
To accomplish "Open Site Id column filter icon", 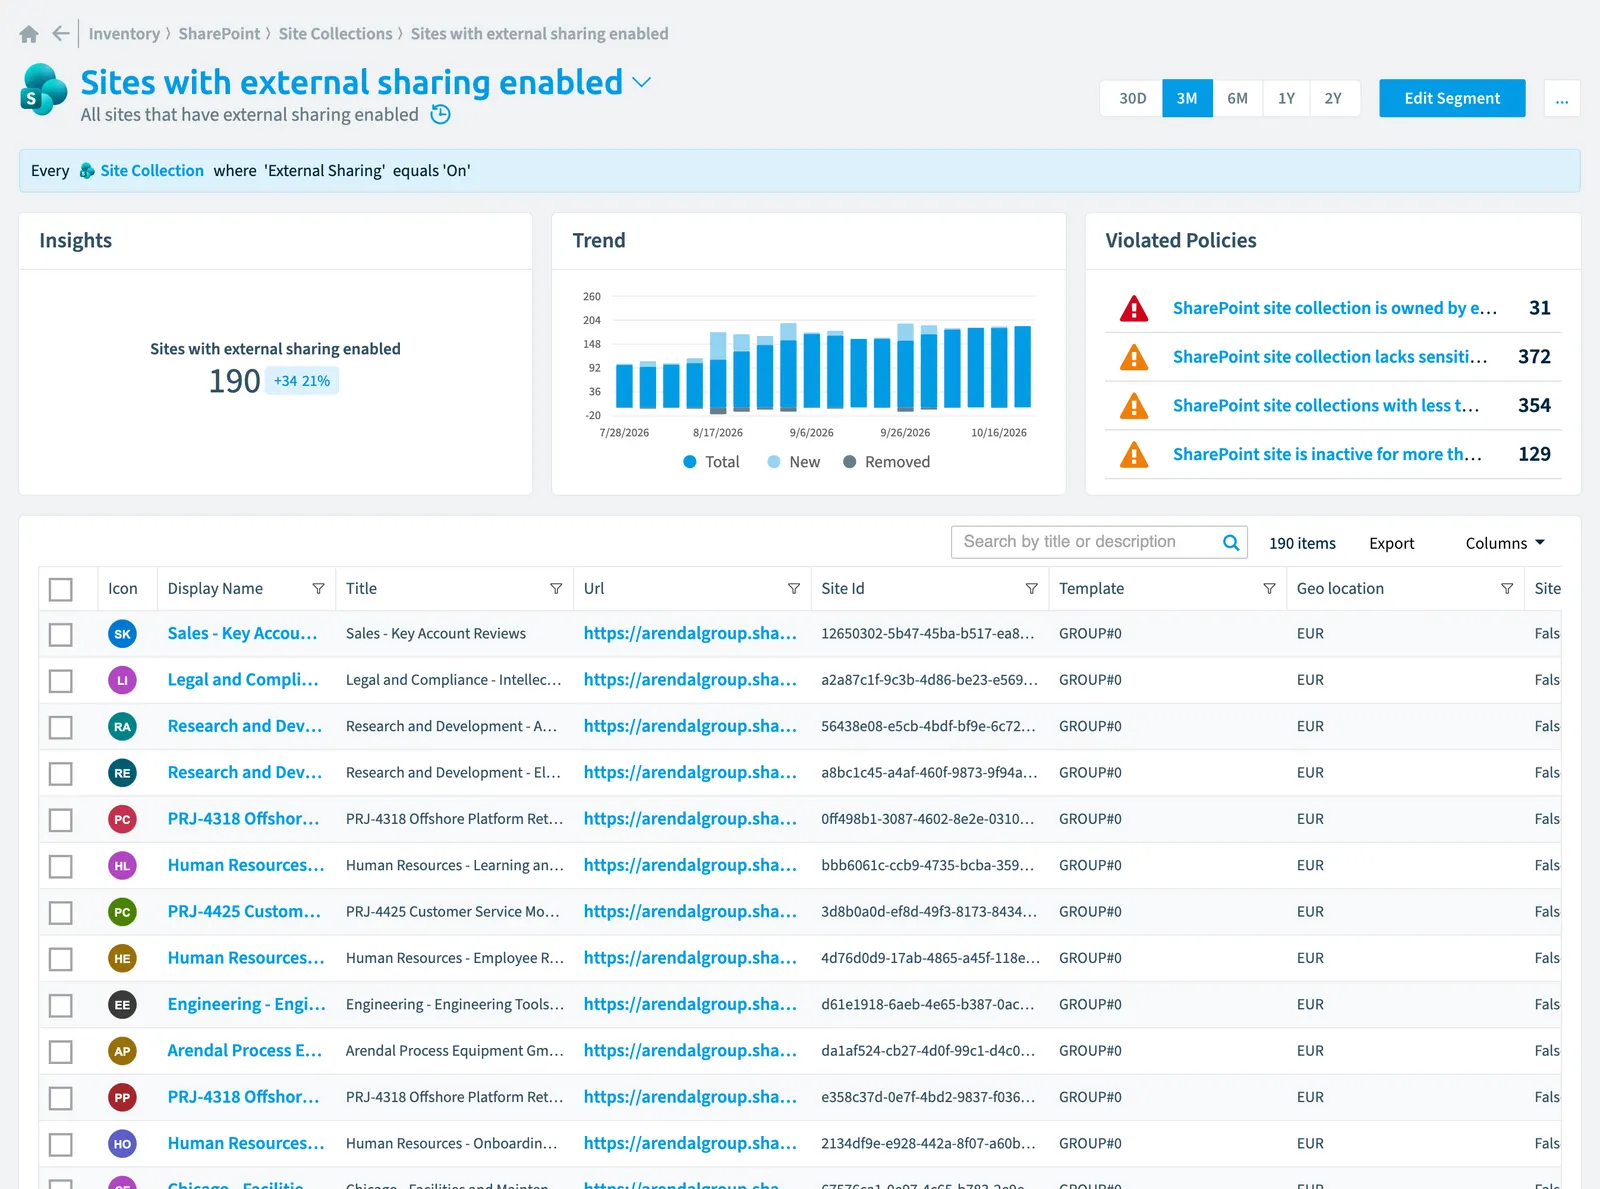I will point(1031,589).
